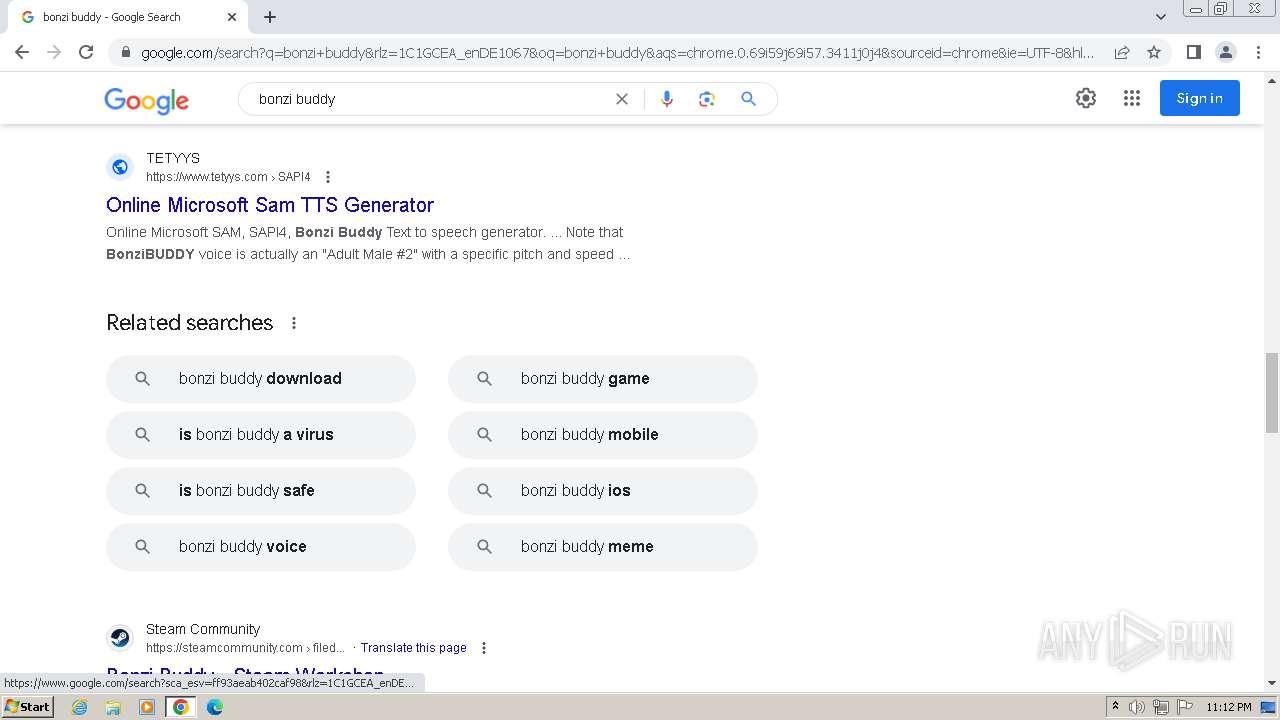Open Related searches options menu

click(294, 323)
